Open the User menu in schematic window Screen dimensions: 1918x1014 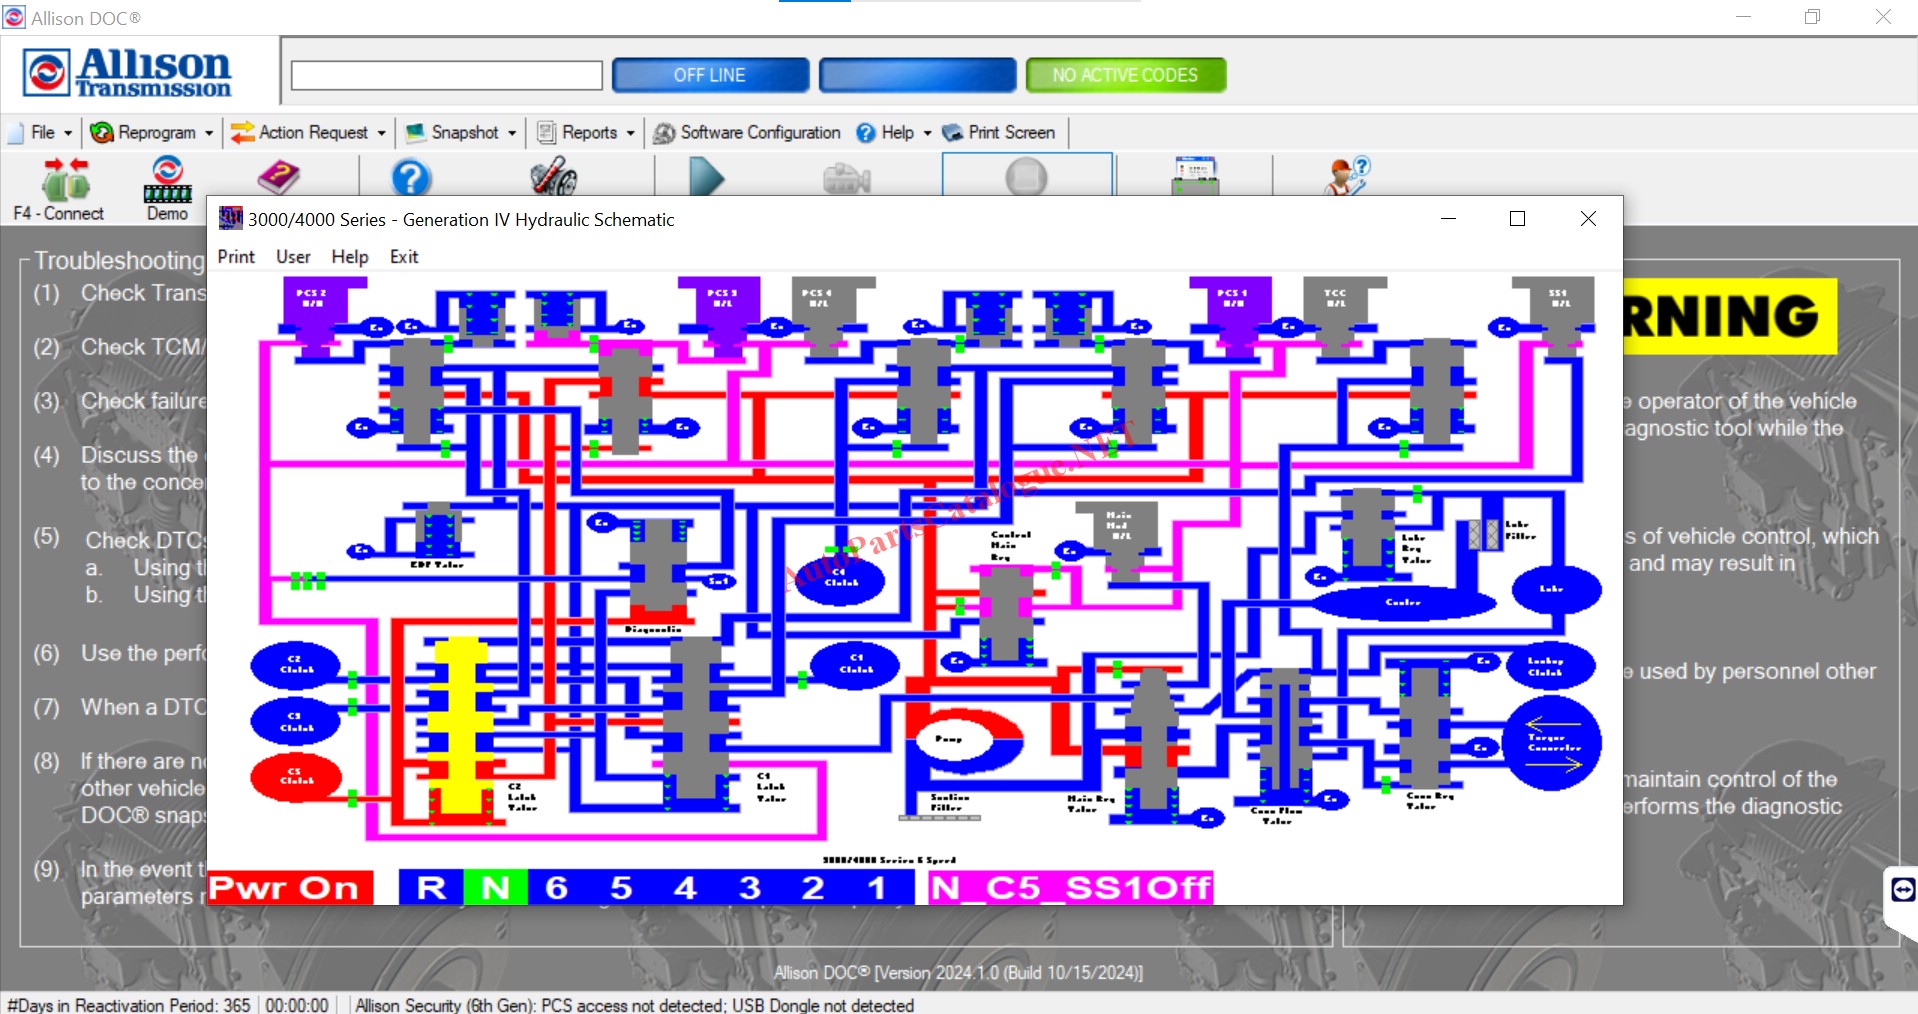pyautogui.click(x=293, y=257)
